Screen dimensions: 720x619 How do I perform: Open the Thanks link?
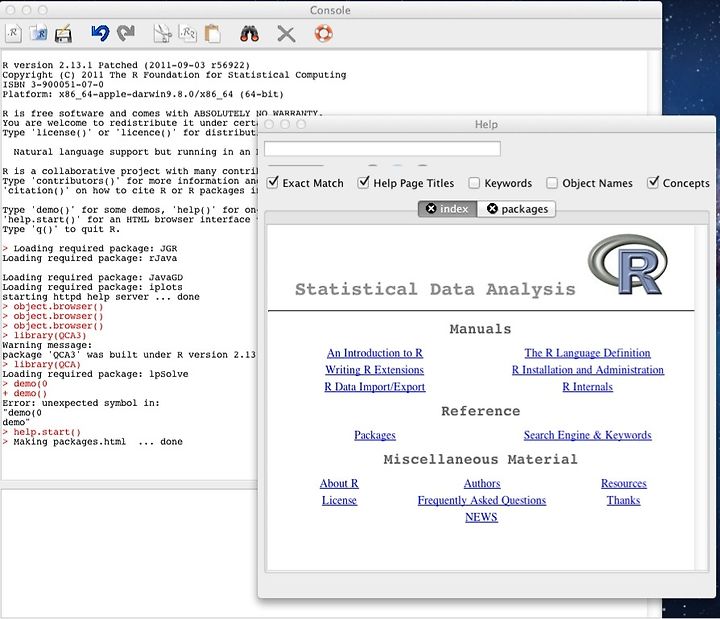pos(624,500)
